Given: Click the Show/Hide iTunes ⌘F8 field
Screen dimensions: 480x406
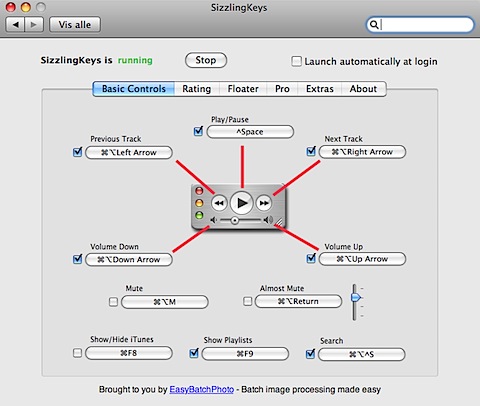Looking at the screenshot, I should click(129, 353).
